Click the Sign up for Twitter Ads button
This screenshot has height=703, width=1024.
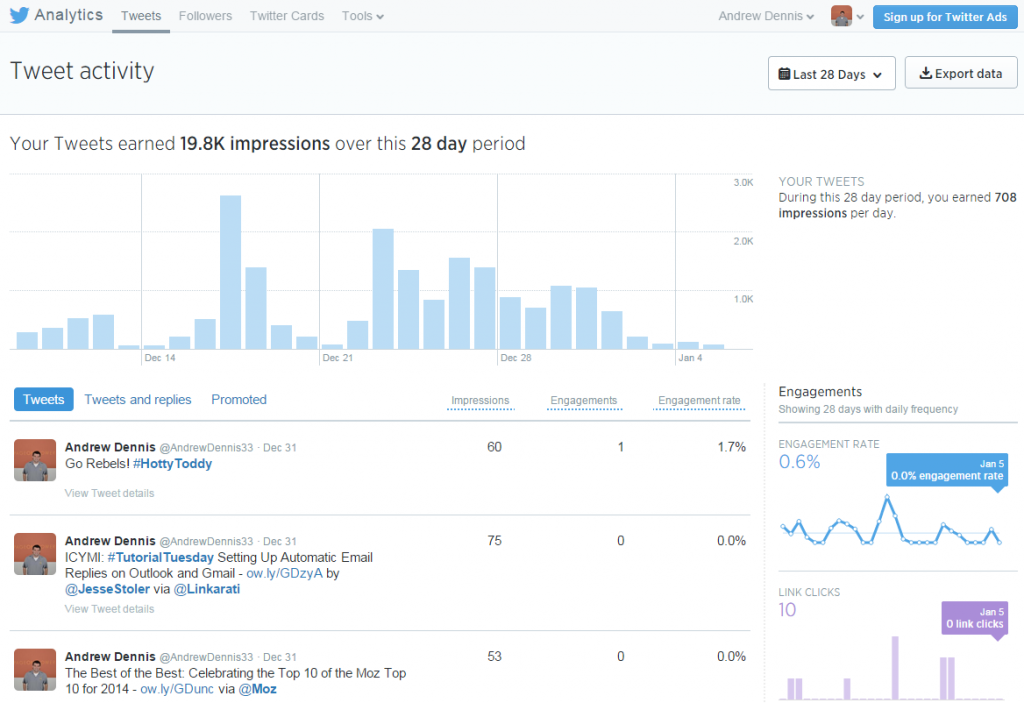[x=944, y=16]
